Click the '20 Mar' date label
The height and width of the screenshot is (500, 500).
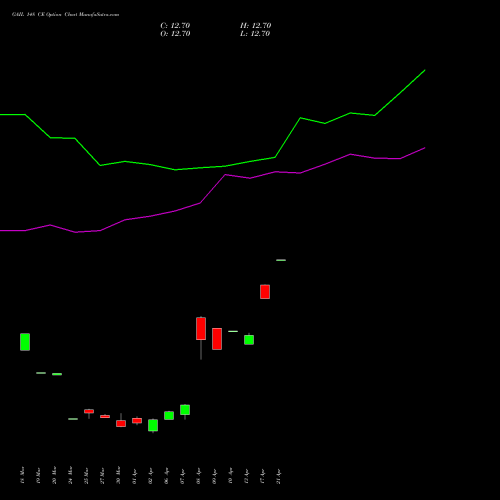[54, 475]
